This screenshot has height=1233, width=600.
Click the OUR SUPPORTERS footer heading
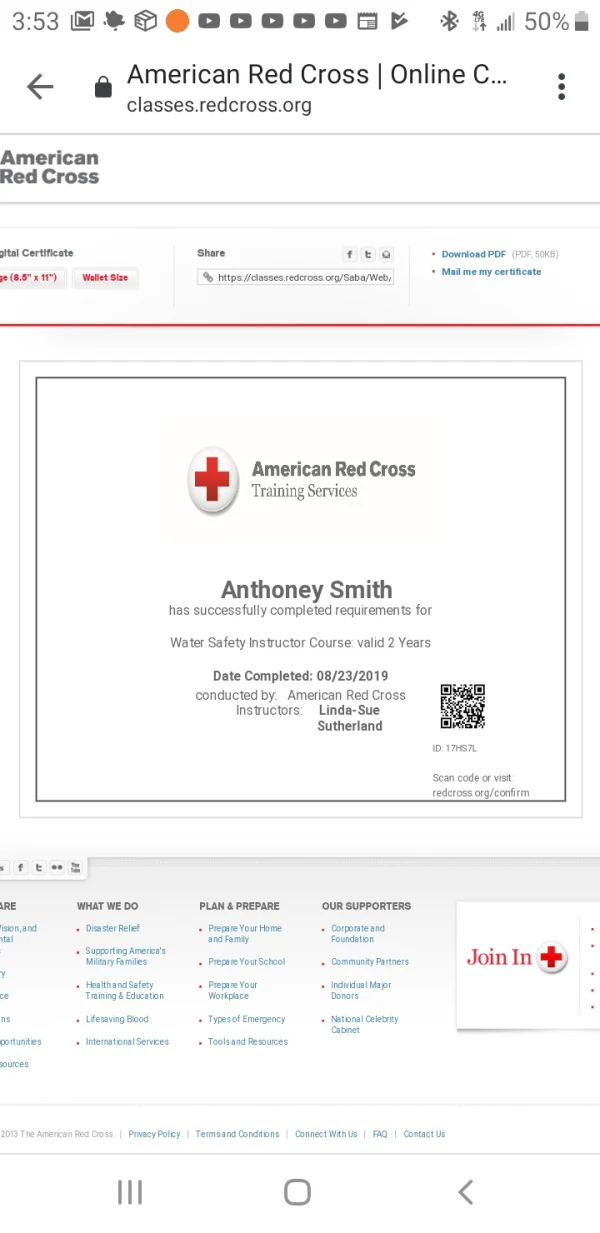click(x=366, y=906)
